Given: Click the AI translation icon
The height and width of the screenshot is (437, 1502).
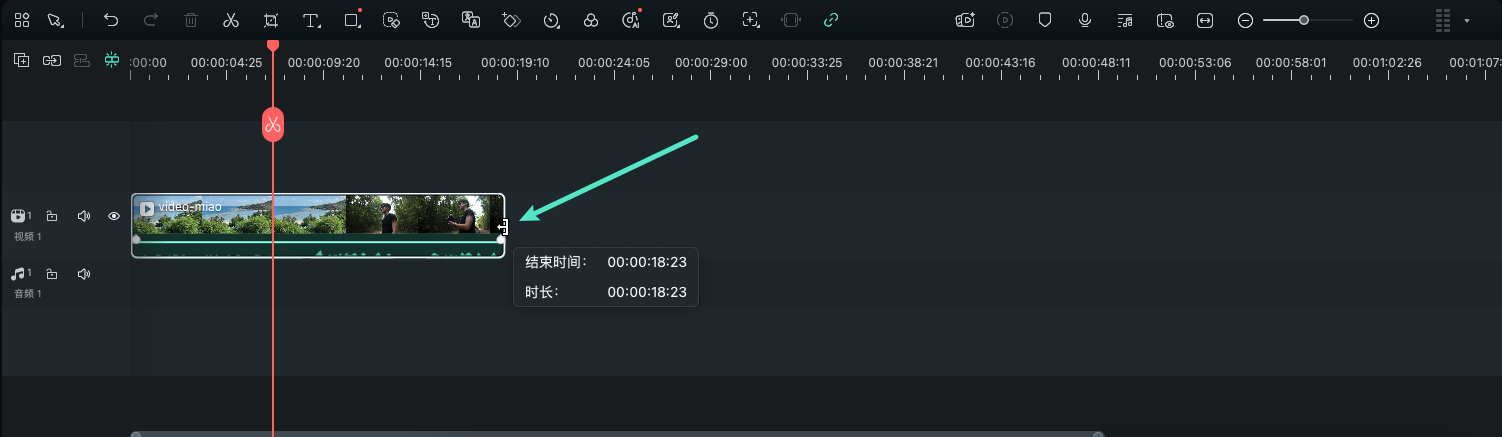Looking at the screenshot, I should click(x=471, y=20).
